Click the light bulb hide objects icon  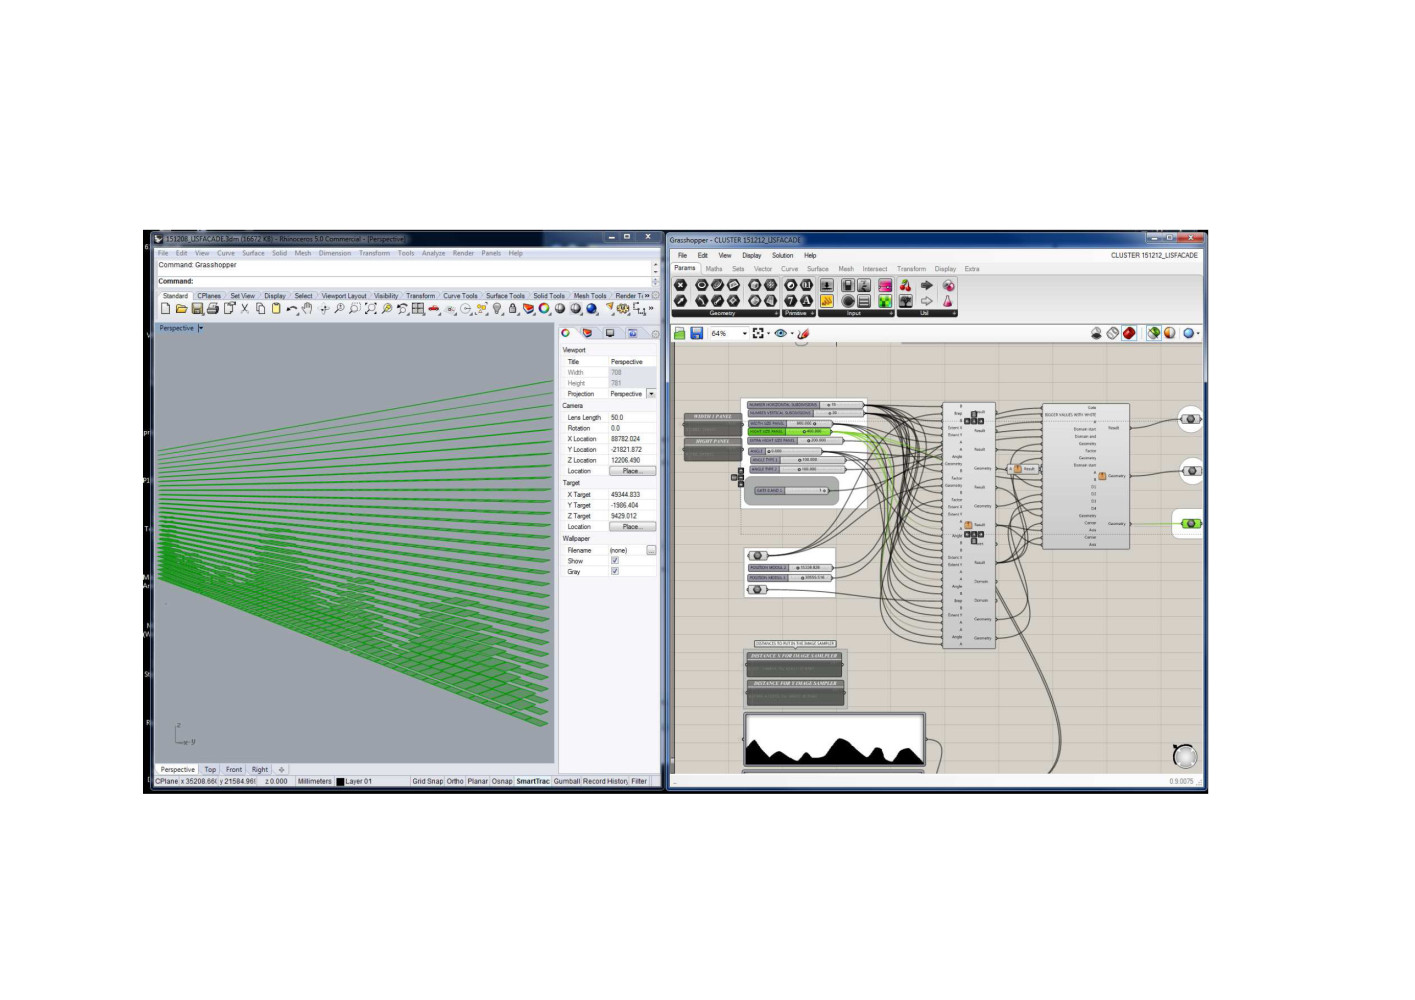point(497,309)
